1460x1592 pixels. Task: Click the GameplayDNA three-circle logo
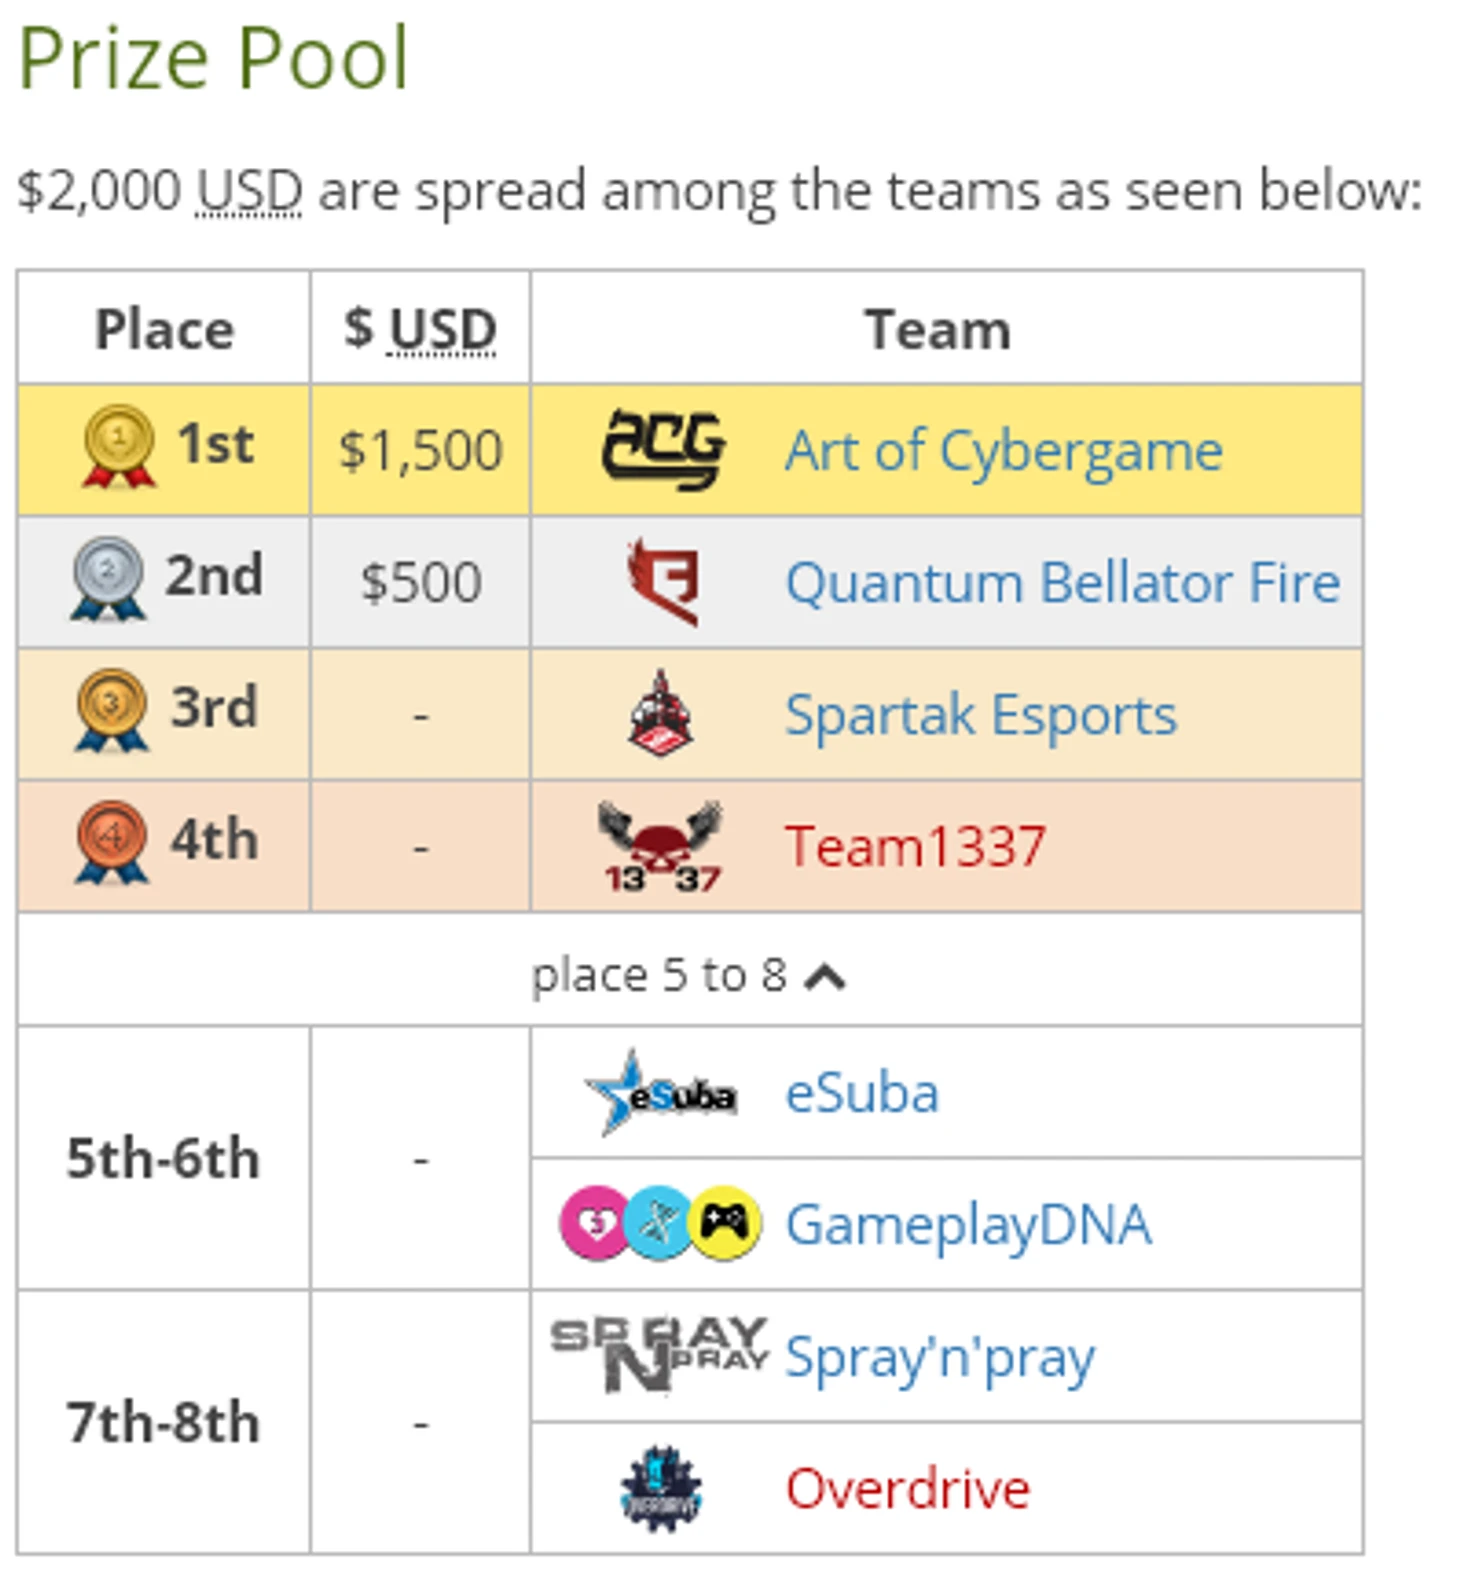point(660,1223)
